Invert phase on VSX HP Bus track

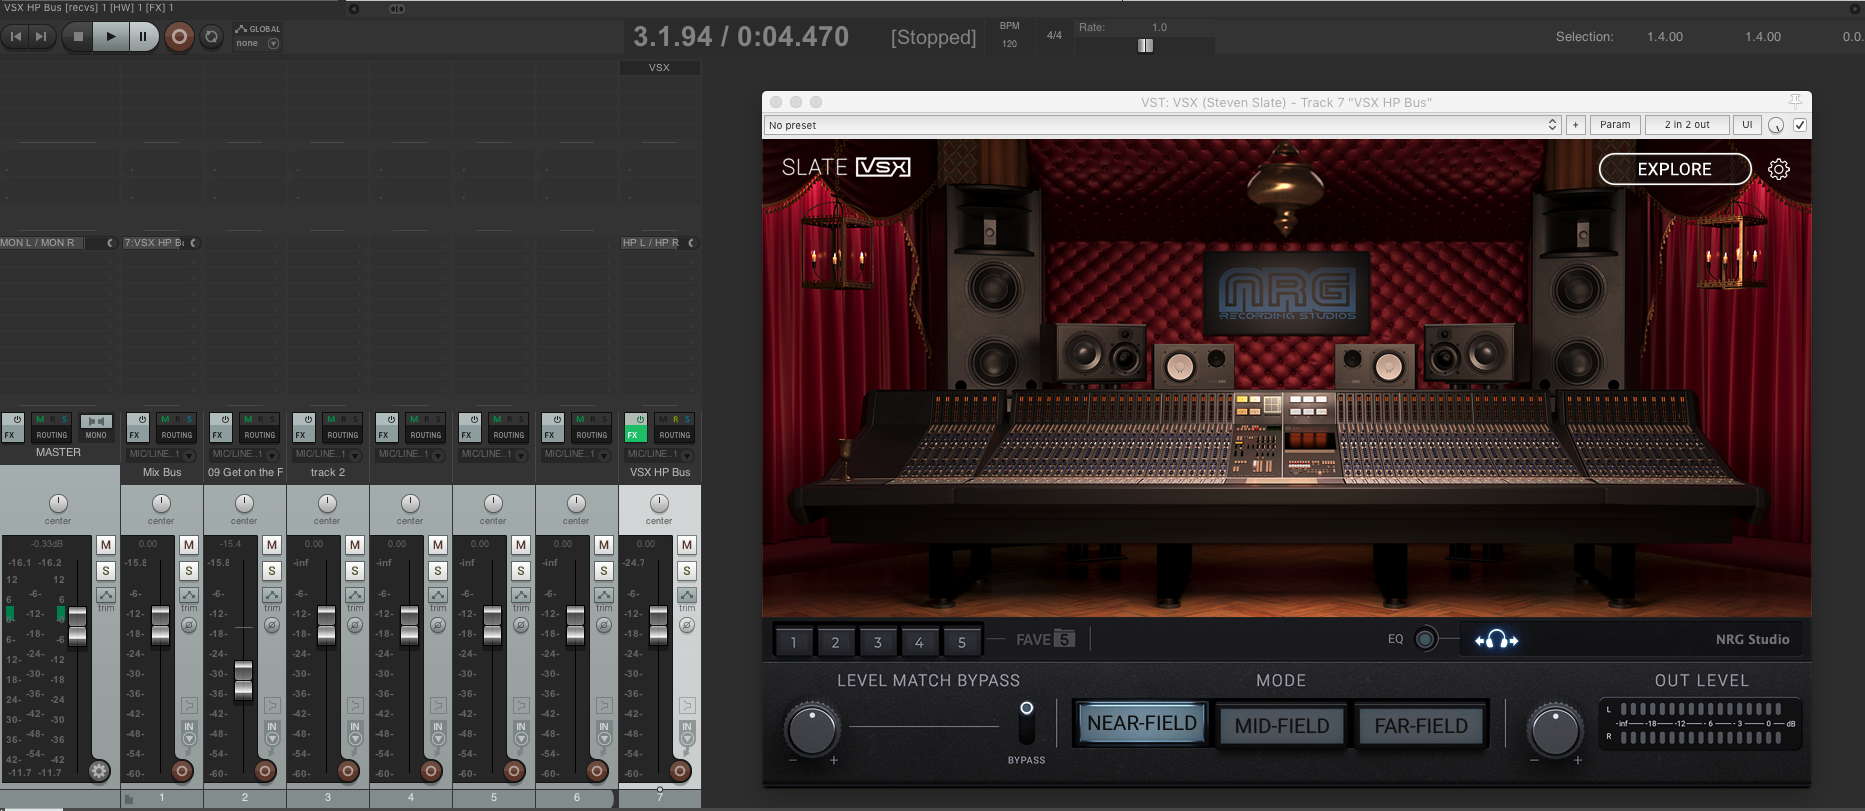[686, 625]
